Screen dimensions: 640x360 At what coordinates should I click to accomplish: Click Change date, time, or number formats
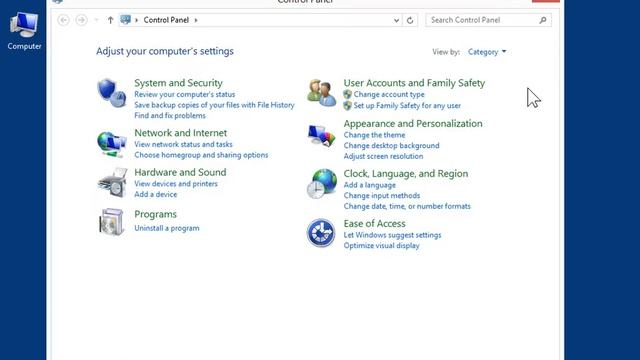(407, 206)
